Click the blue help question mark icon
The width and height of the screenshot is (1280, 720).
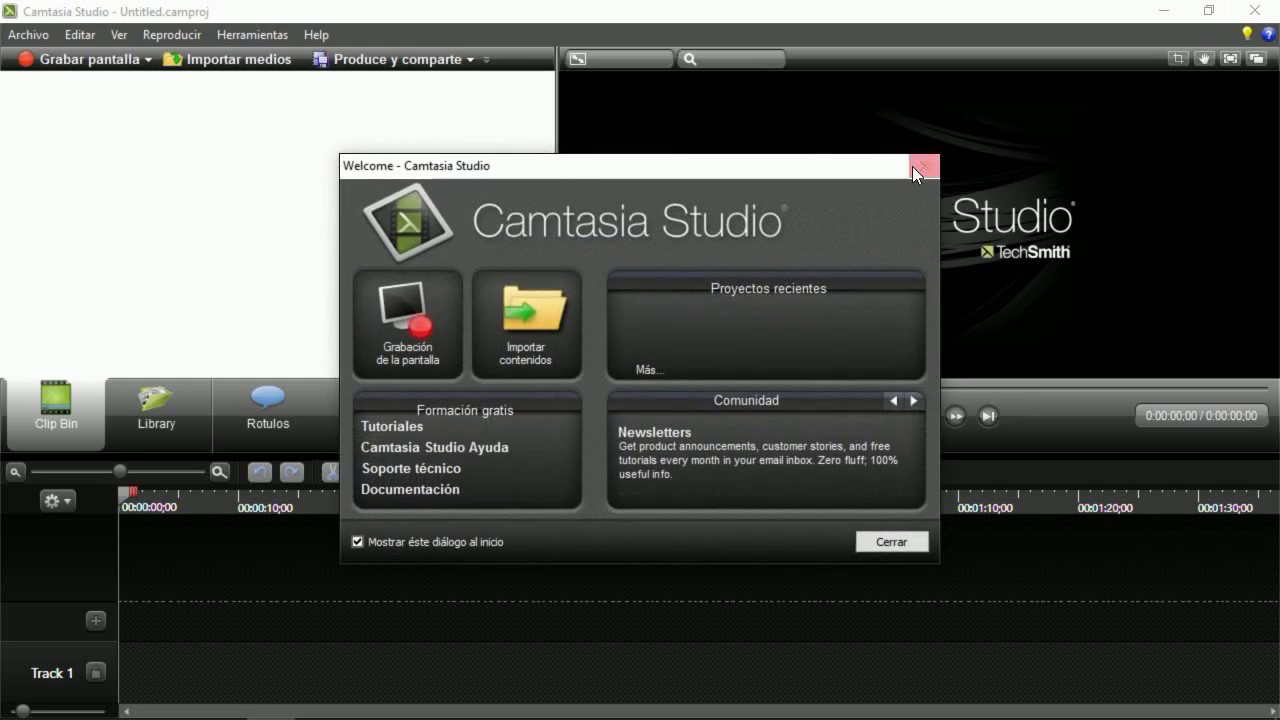pos(1268,34)
